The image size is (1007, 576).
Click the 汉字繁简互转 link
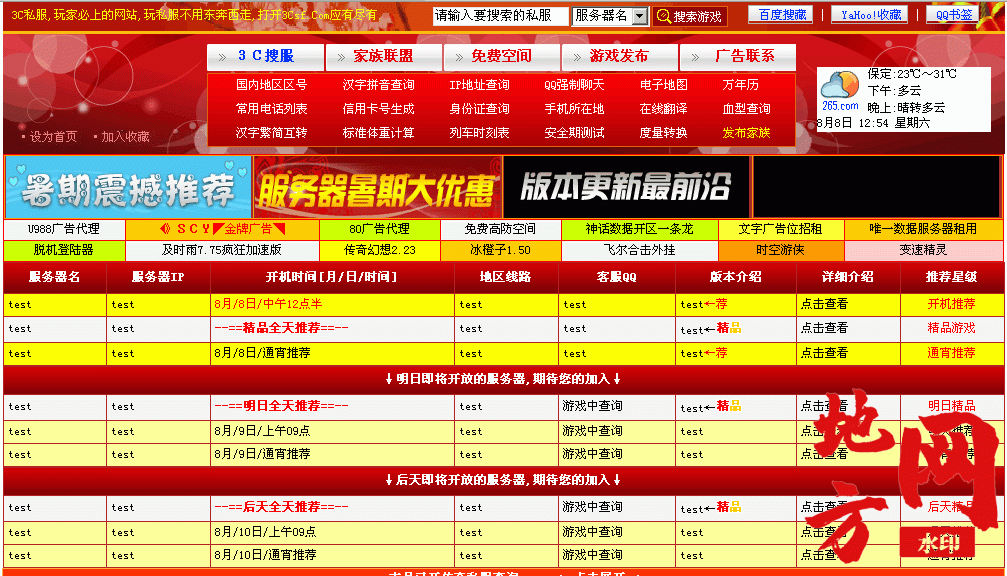coord(272,133)
